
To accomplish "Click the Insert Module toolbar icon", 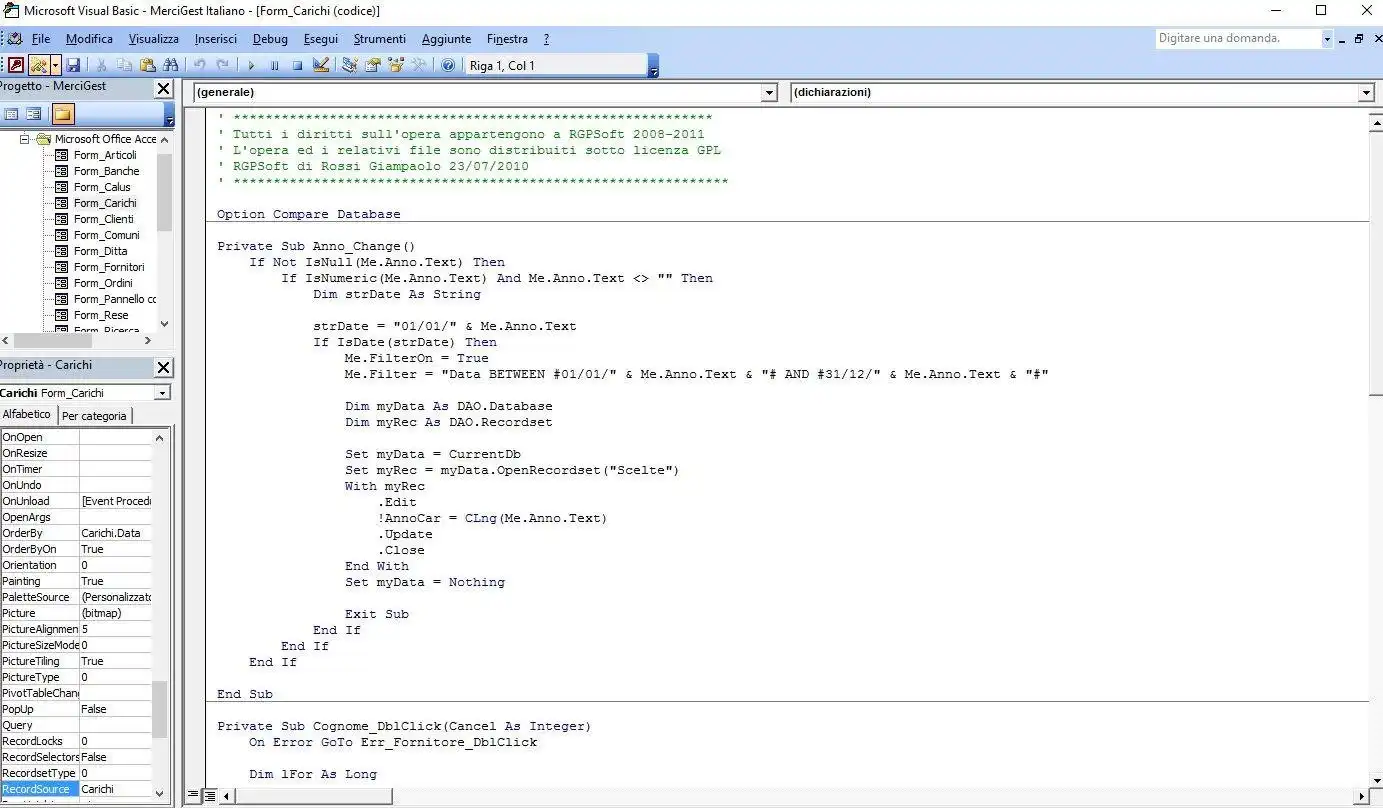I will click(38, 65).
